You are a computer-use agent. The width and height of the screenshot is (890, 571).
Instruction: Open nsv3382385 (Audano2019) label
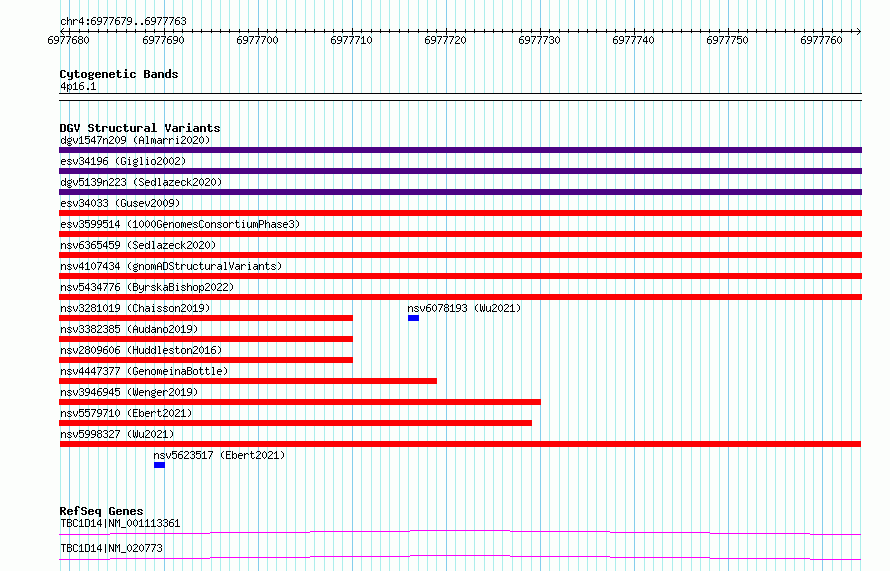click(129, 329)
